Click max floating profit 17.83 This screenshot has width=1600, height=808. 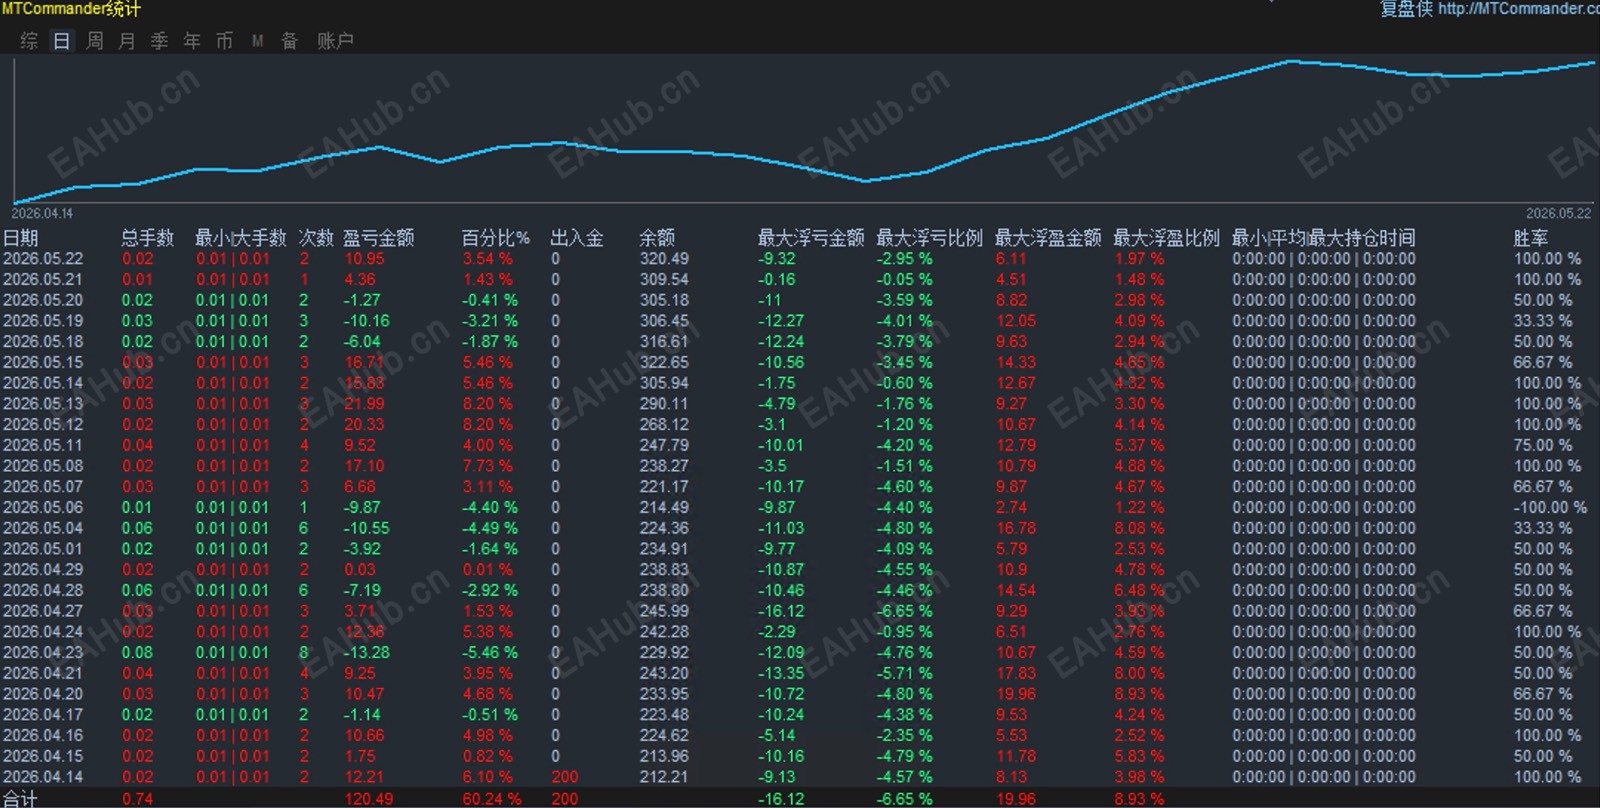tap(1016, 674)
